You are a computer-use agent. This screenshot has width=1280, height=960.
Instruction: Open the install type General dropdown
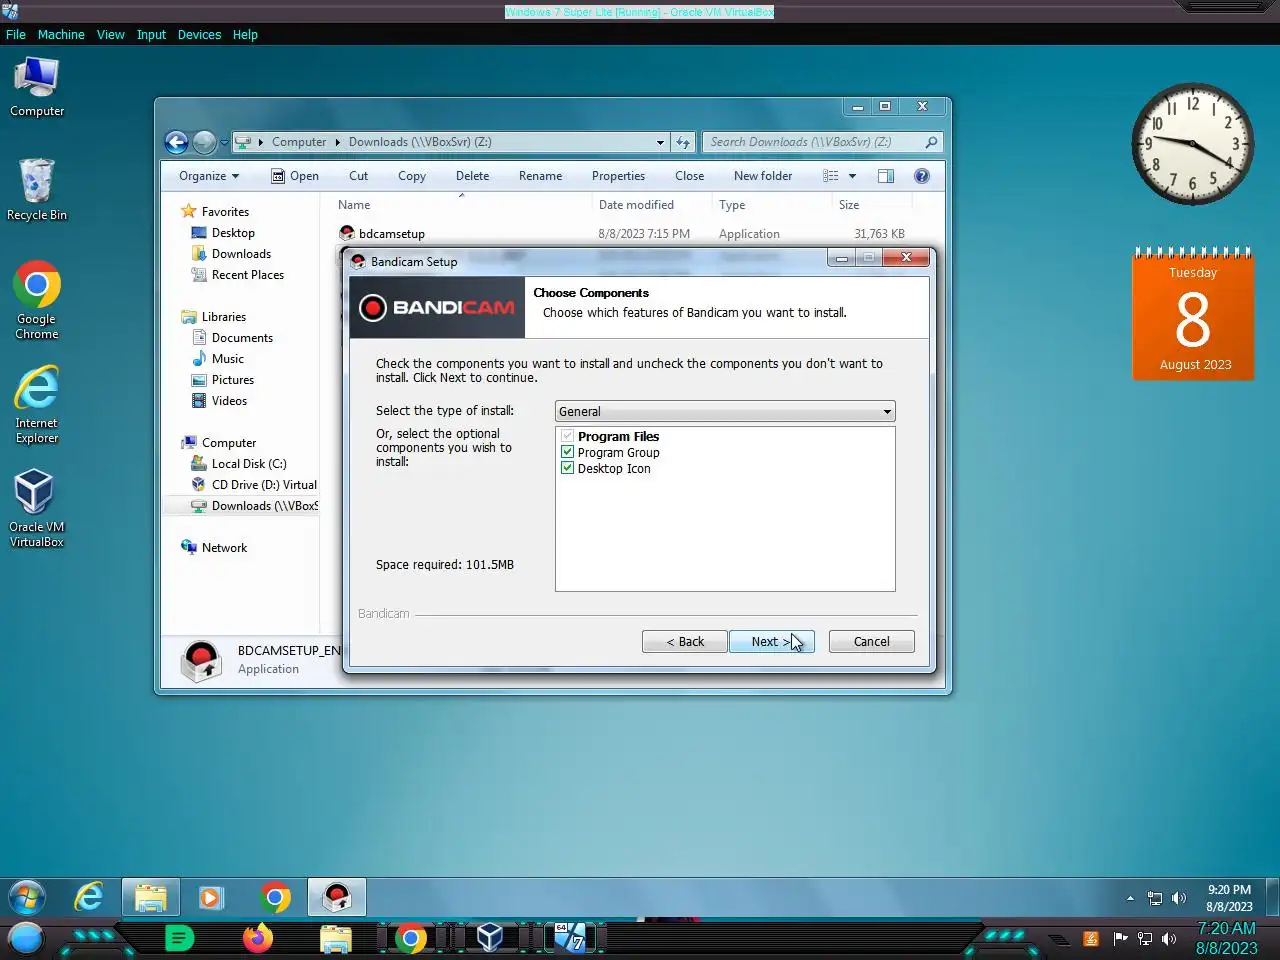tap(725, 411)
